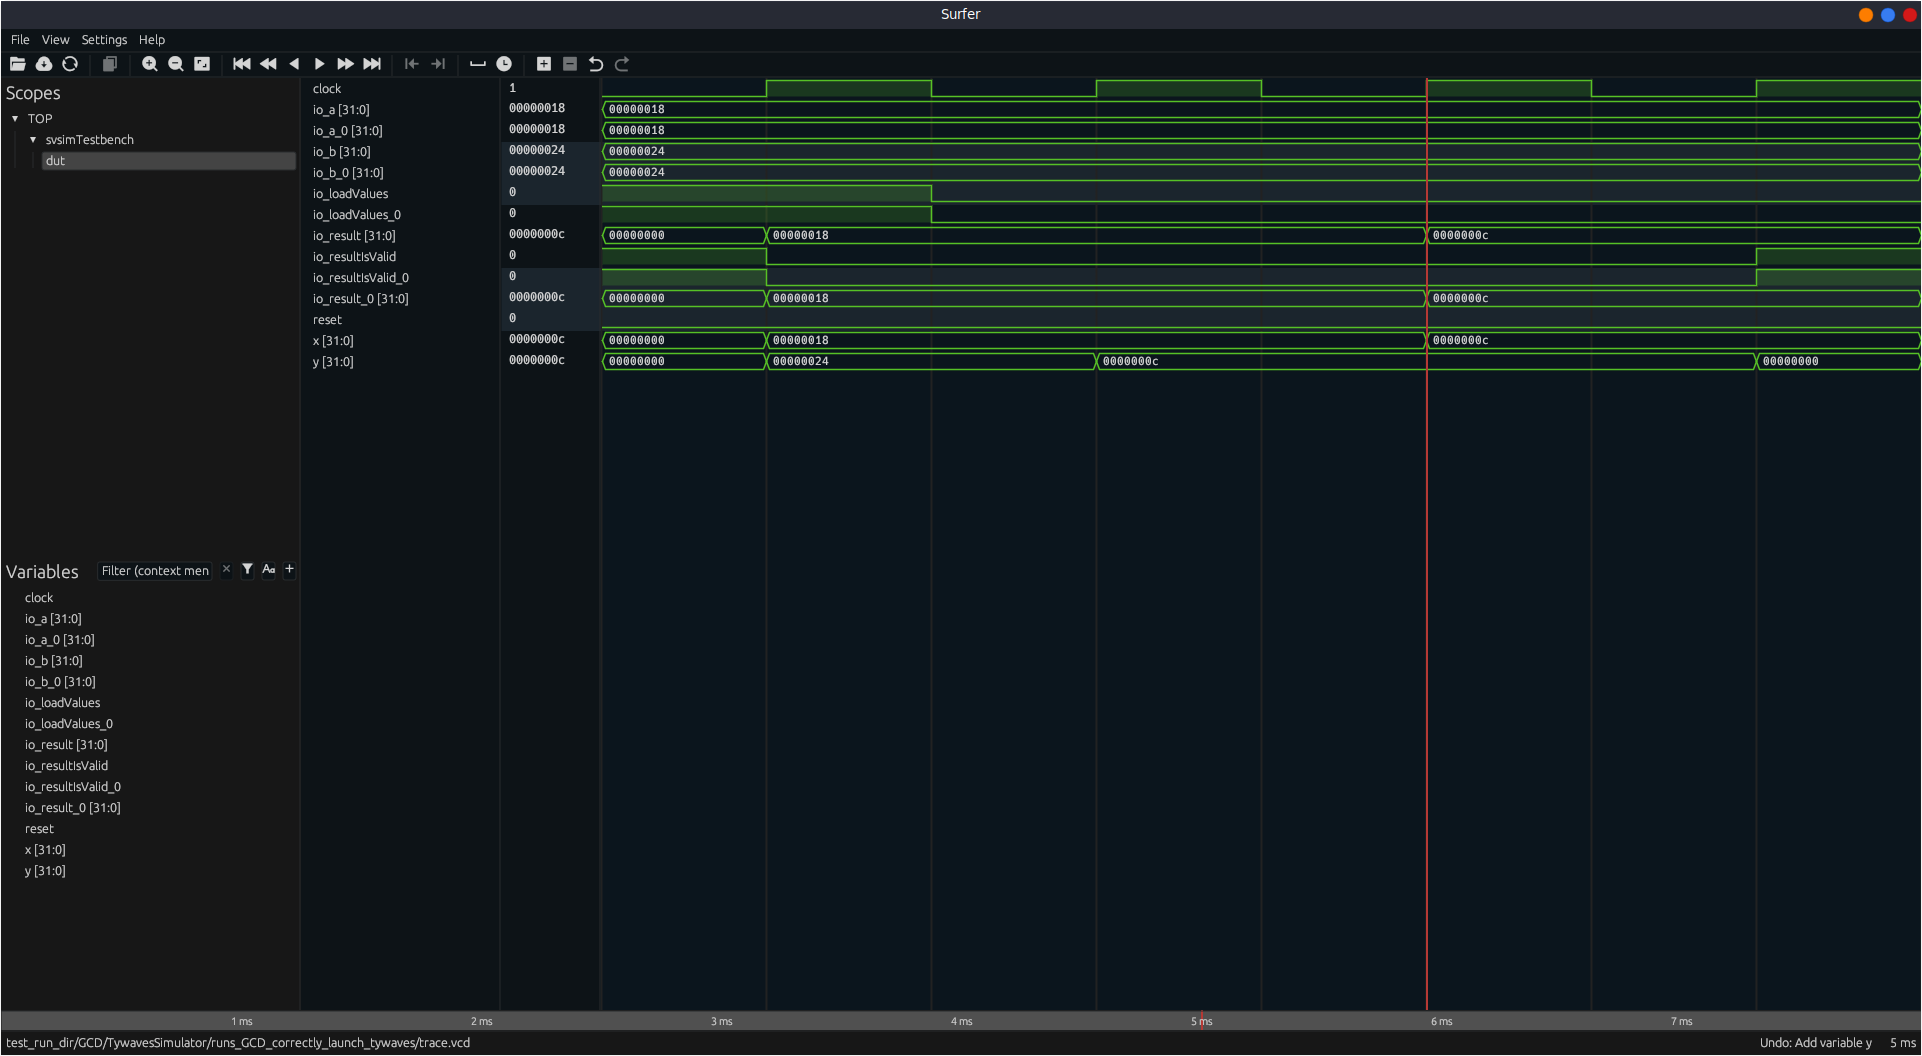Open the Settings menu
This screenshot has width=1922, height=1056.
(x=104, y=40)
